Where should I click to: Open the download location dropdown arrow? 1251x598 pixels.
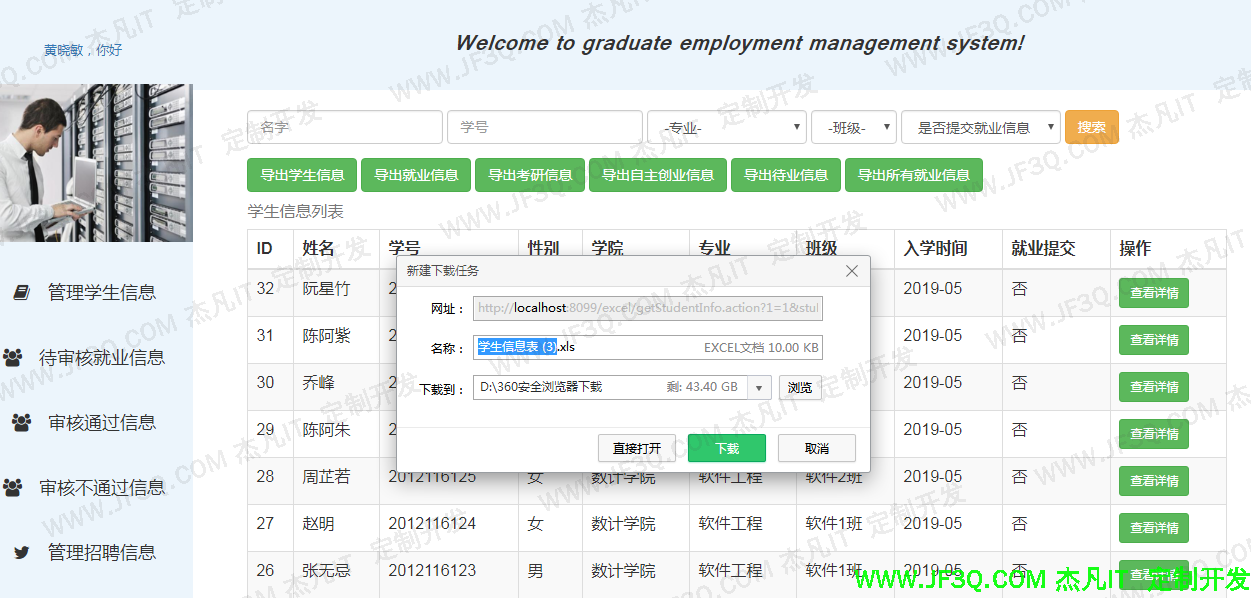coord(759,386)
